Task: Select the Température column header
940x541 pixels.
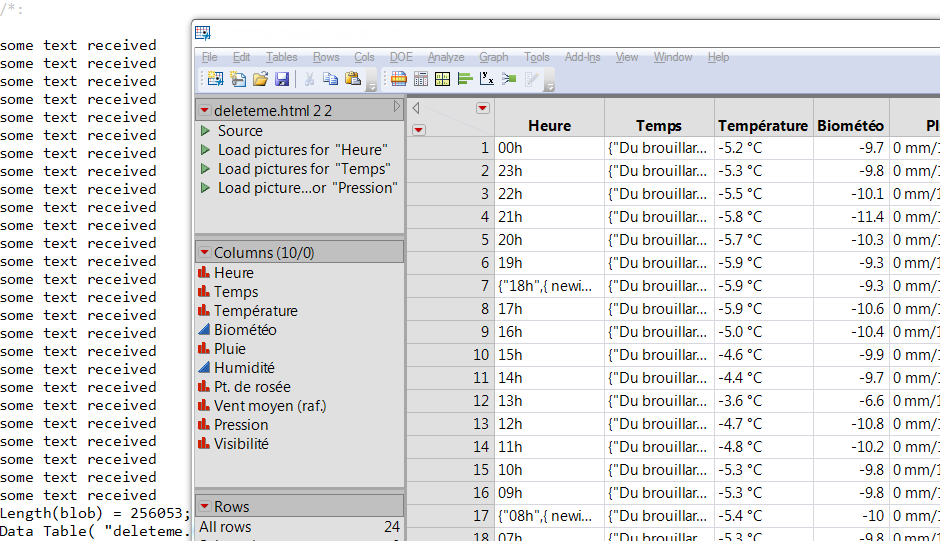Action: (763, 118)
